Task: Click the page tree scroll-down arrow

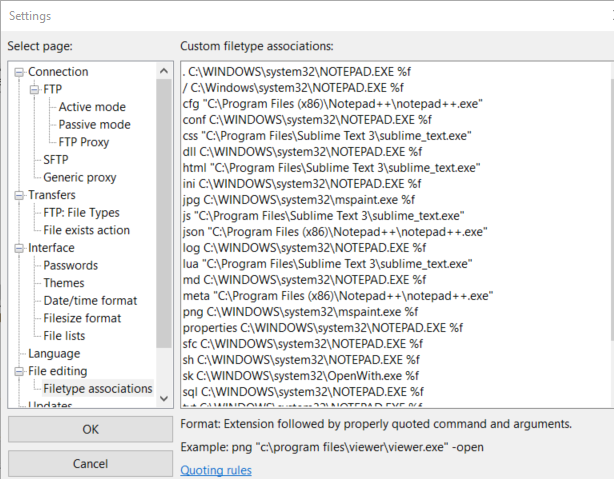Action: pos(164,399)
